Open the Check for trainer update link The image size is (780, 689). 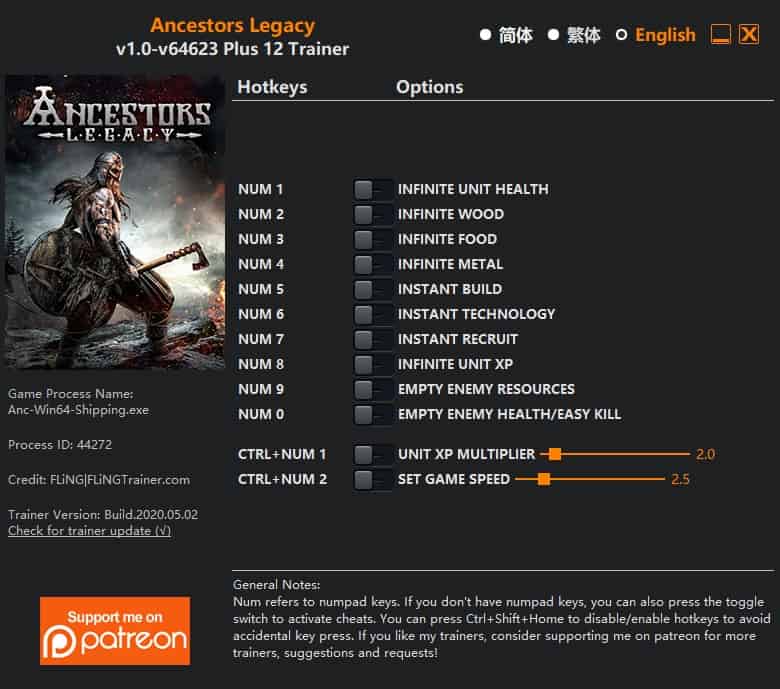90,531
